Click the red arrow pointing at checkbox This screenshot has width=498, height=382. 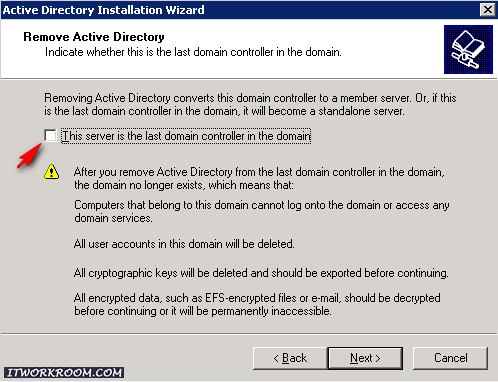coord(29,156)
